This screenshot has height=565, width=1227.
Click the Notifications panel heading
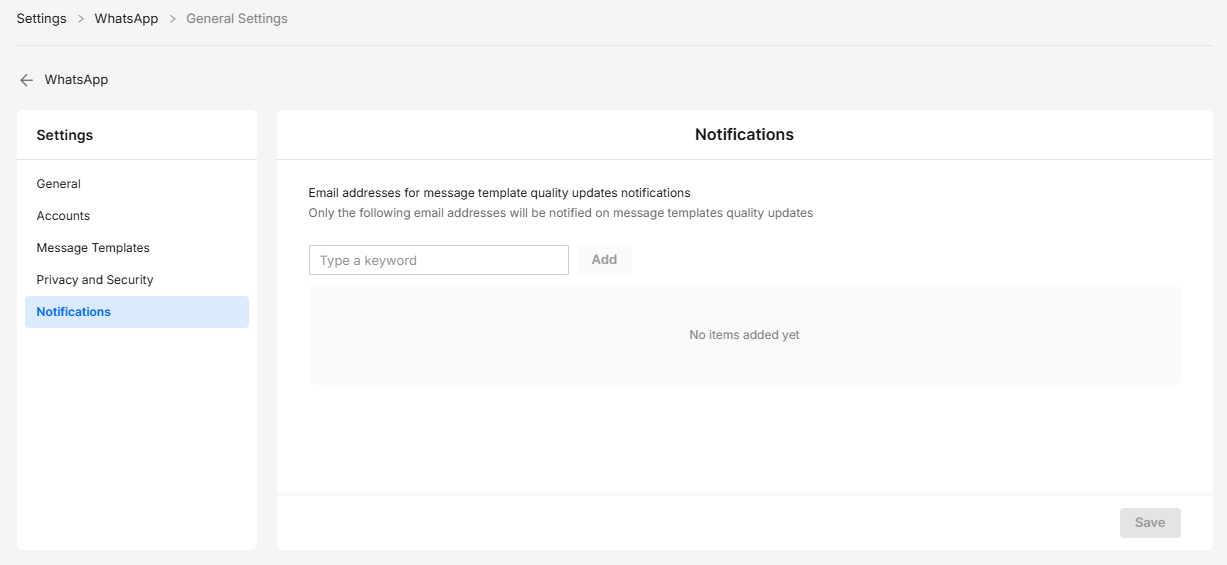744,134
